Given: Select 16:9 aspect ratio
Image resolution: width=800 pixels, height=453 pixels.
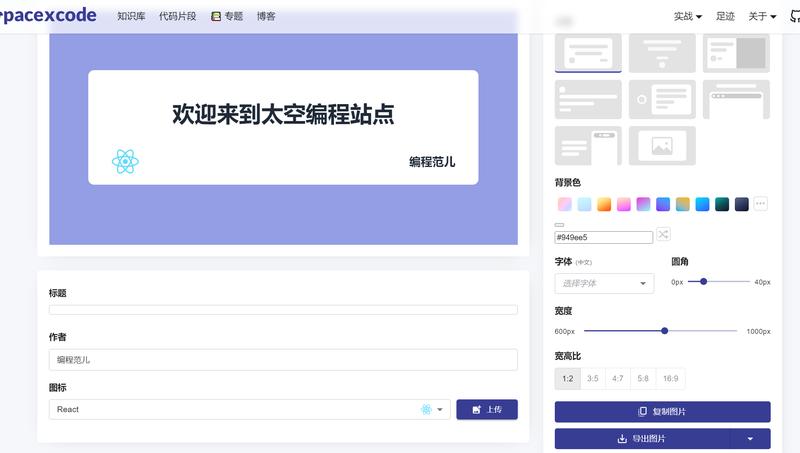Looking at the screenshot, I should tap(670, 379).
